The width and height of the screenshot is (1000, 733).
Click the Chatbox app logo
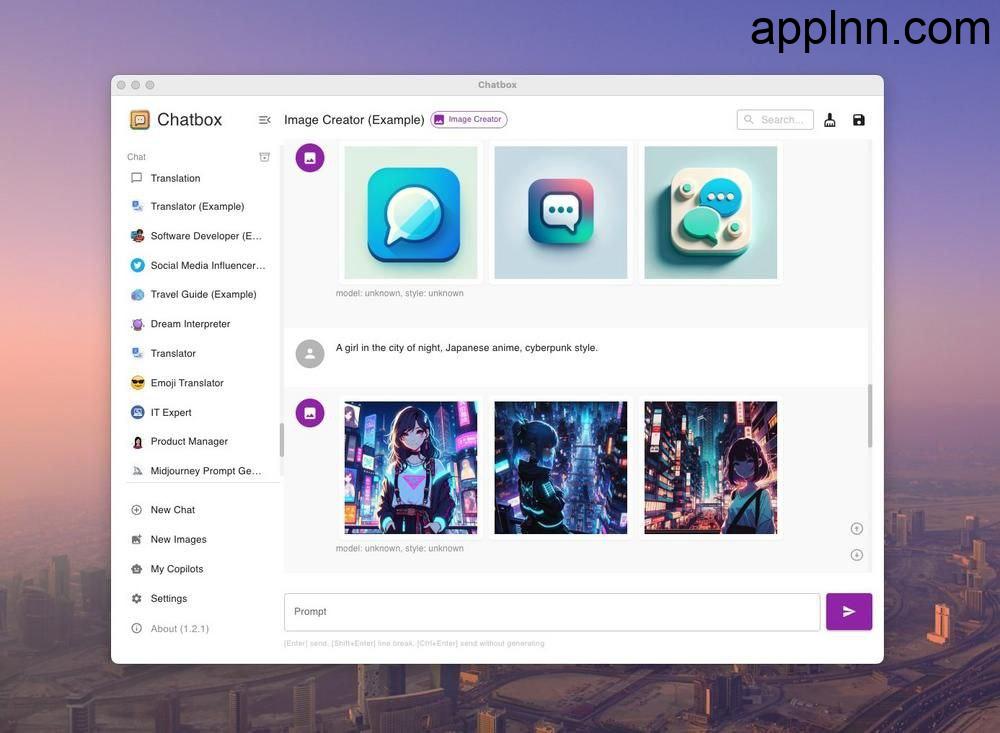[140, 119]
